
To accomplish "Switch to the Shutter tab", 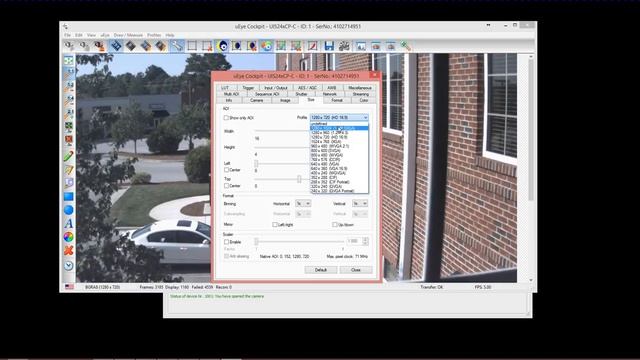I will (301, 94).
